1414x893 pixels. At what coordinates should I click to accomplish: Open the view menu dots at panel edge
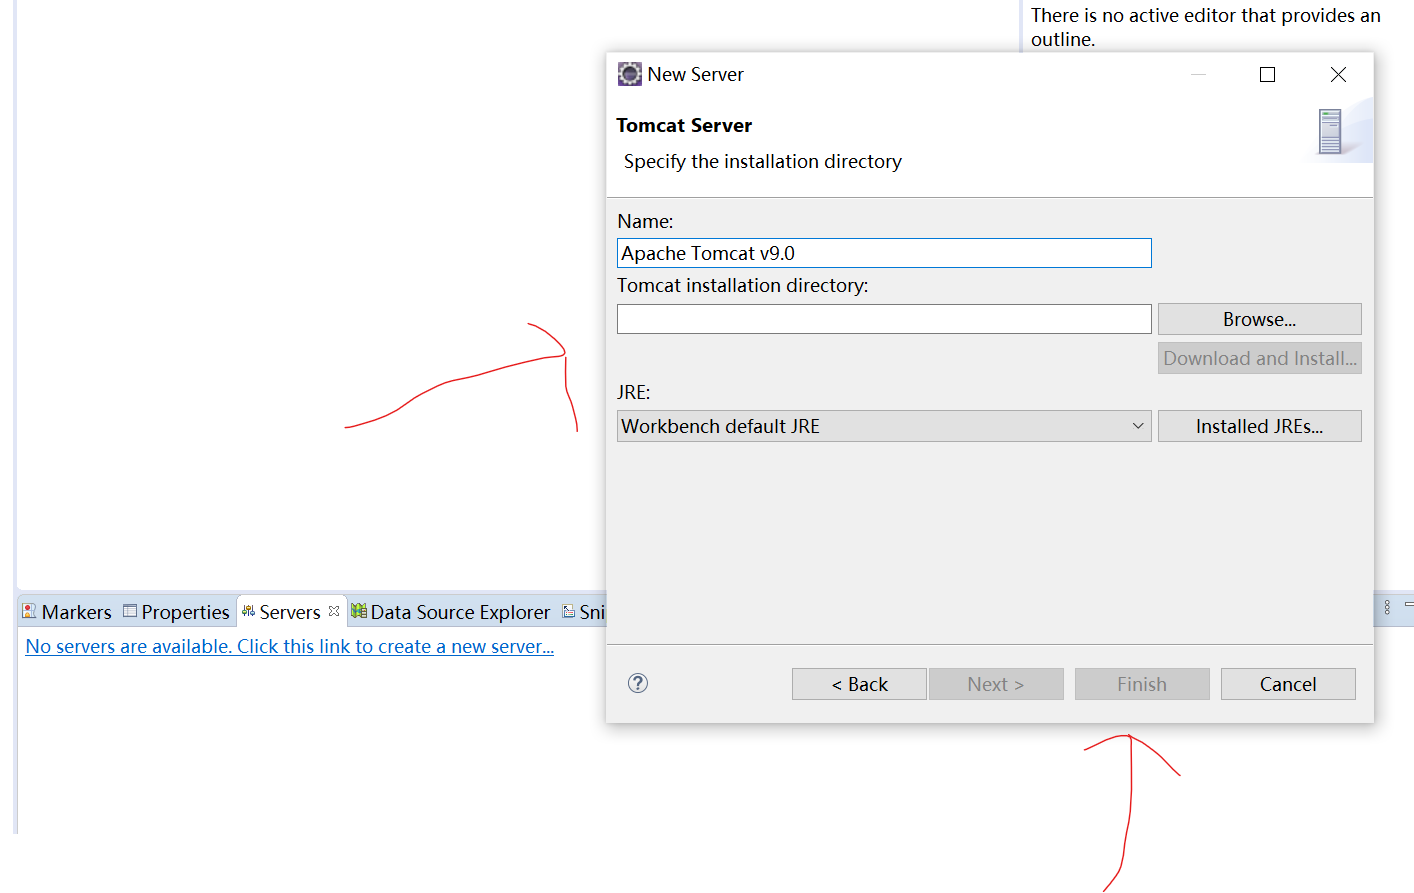pyautogui.click(x=1387, y=607)
